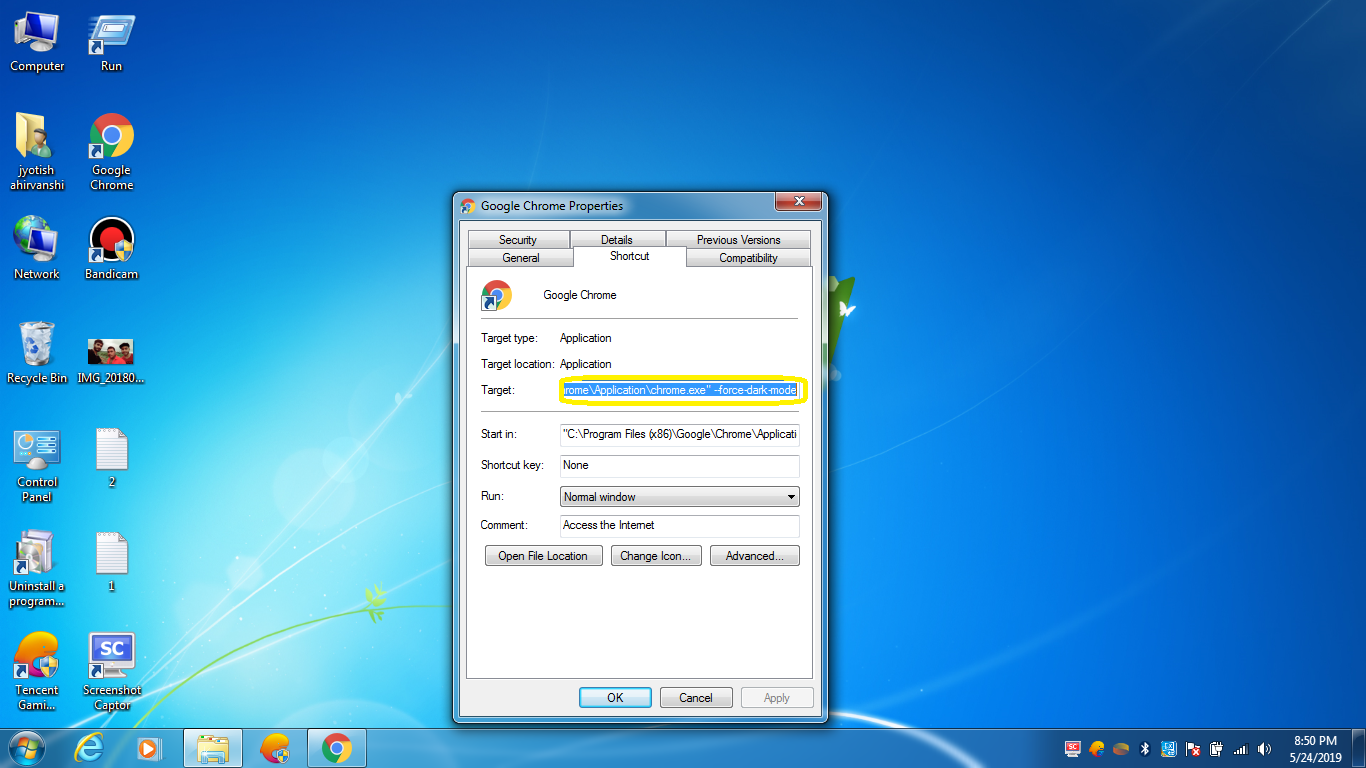Select the Tencent Gaming desktop shortcut
Screen dimensions: 1366x768
tap(36, 672)
